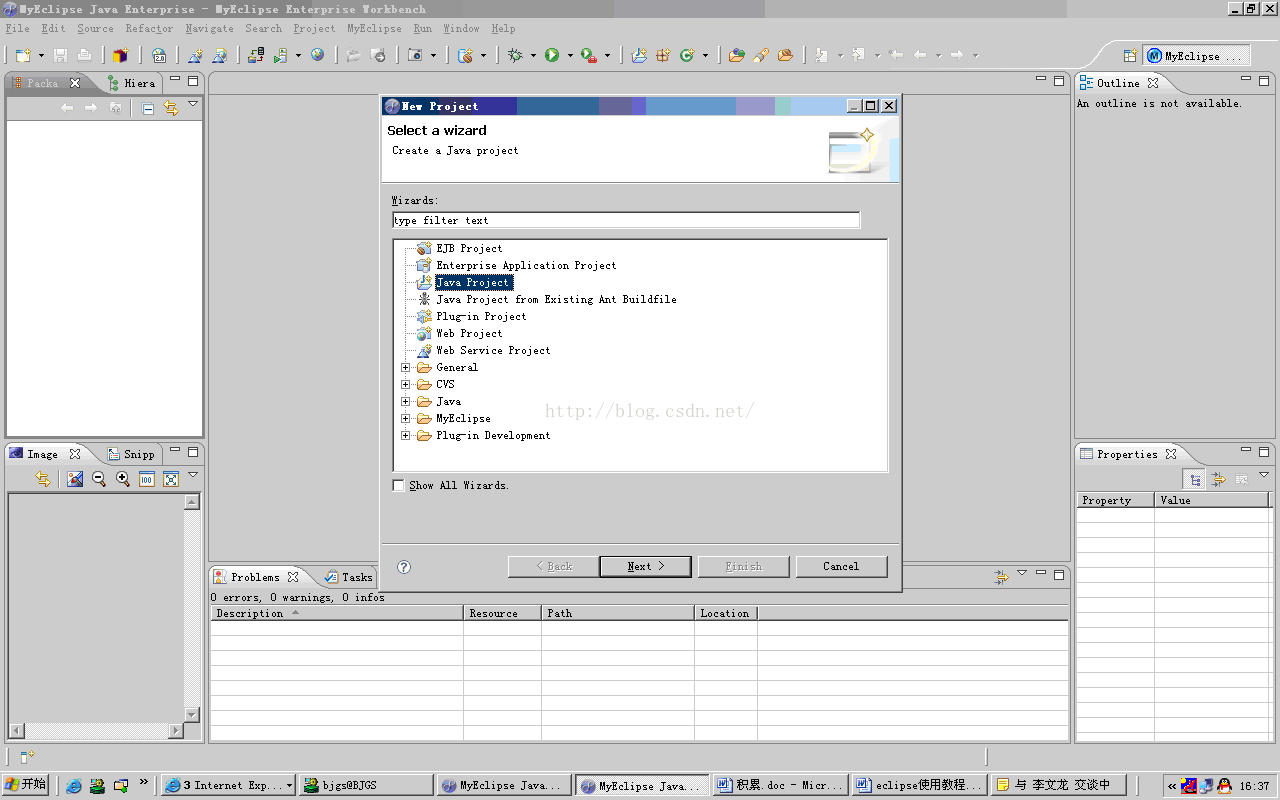The image size is (1280, 800).
Task: Open the Window menu
Action: point(461,28)
